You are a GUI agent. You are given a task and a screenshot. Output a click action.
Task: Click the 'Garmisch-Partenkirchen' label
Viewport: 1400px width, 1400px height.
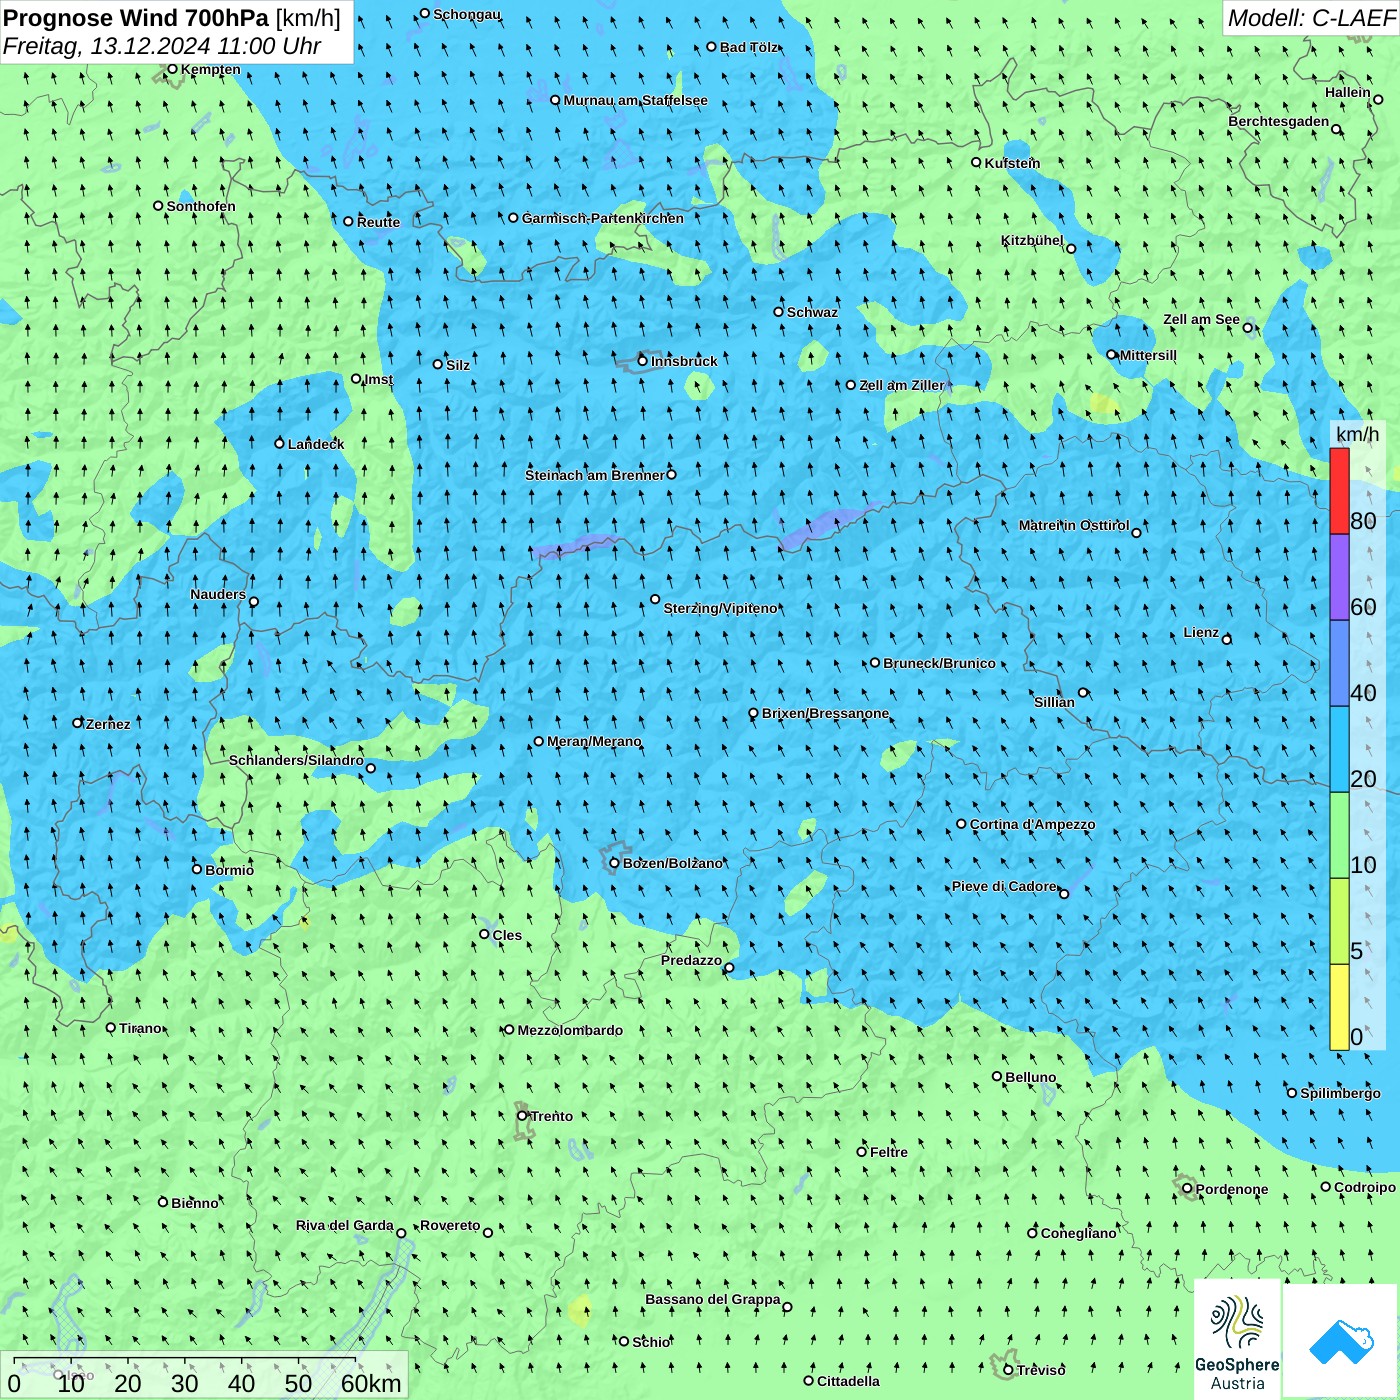603,218
